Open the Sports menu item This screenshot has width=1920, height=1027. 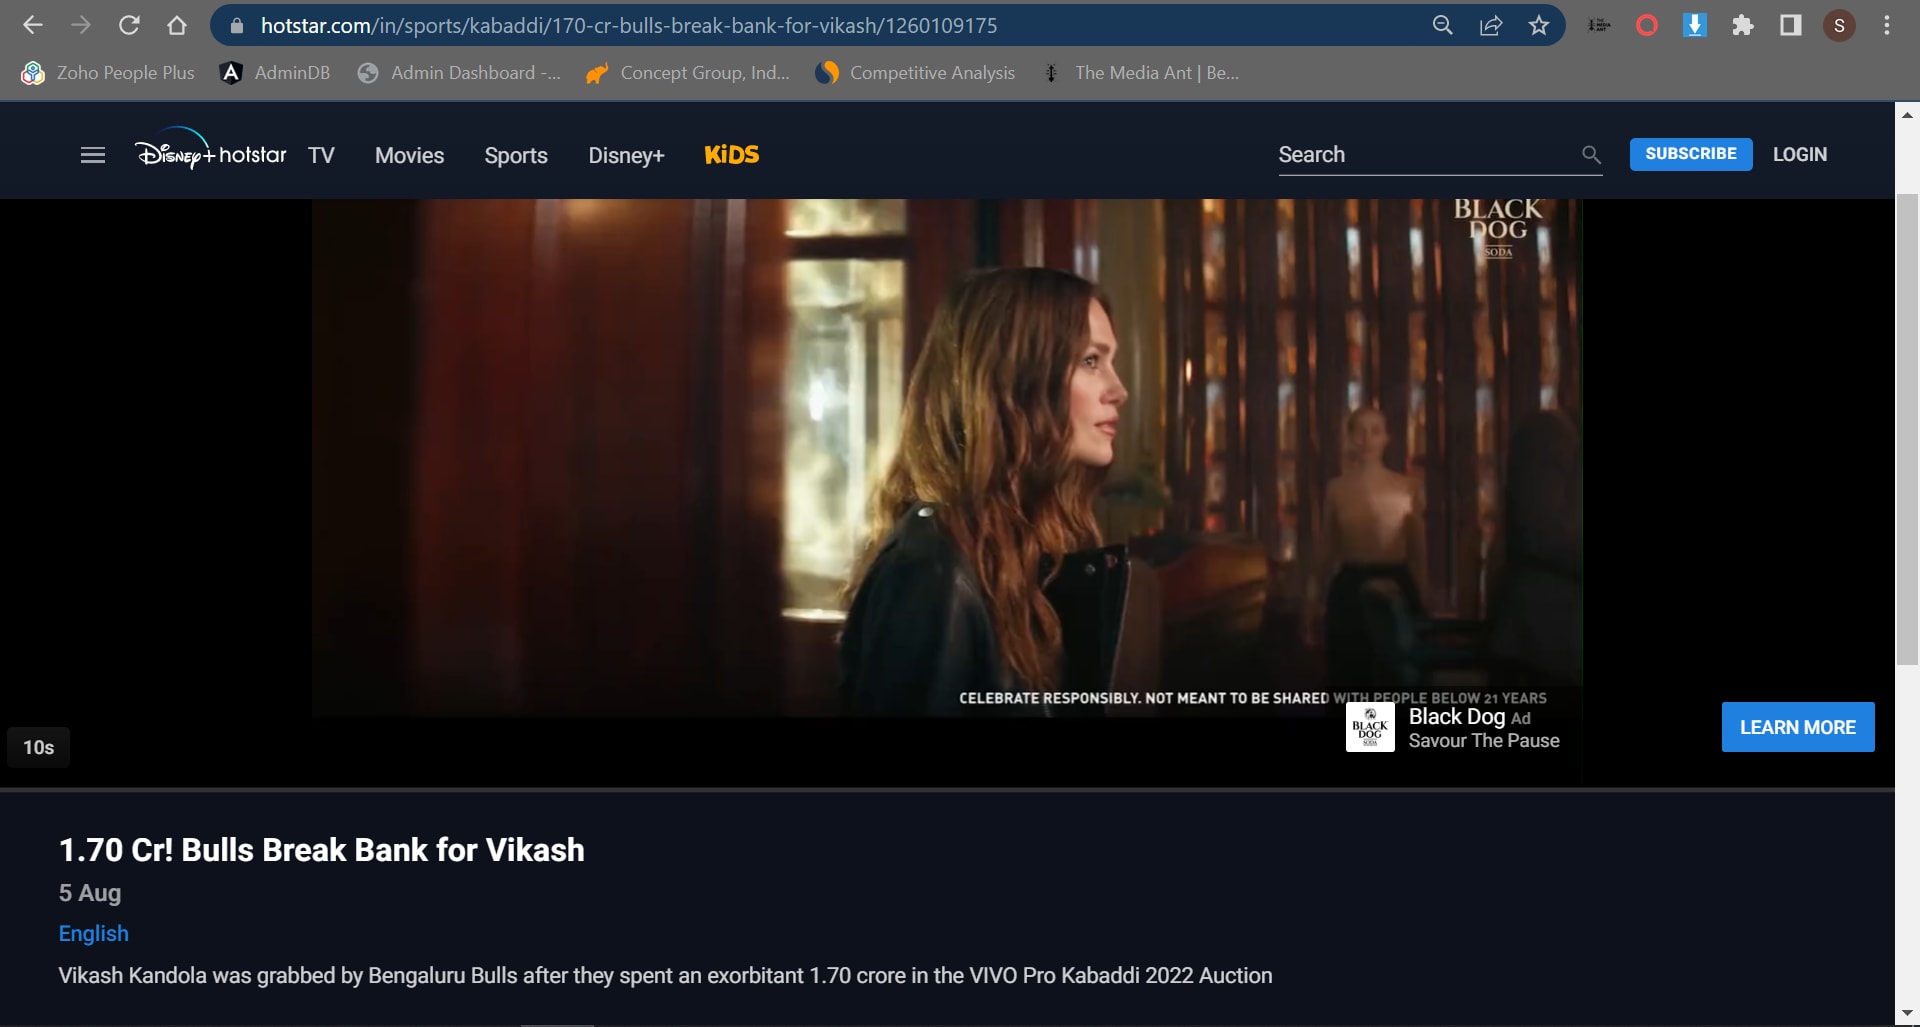tap(516, 155)
